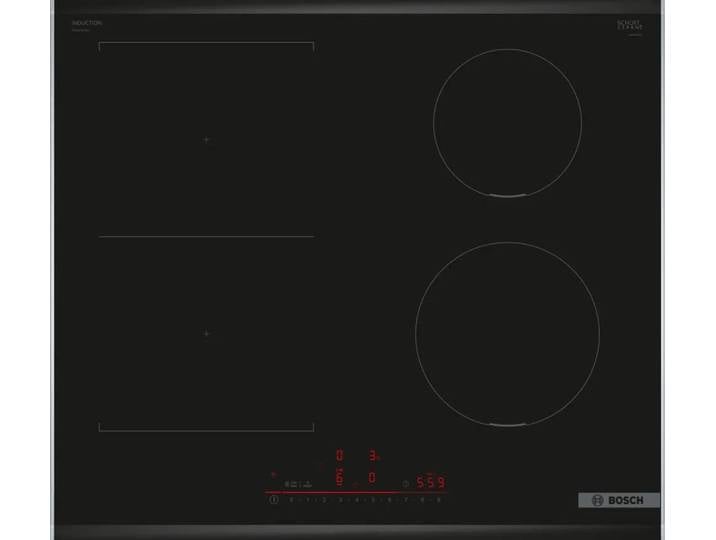Click the lower larger round cooking zone
The width and height of the screenshot is (716, 540).
click(507, 334)
